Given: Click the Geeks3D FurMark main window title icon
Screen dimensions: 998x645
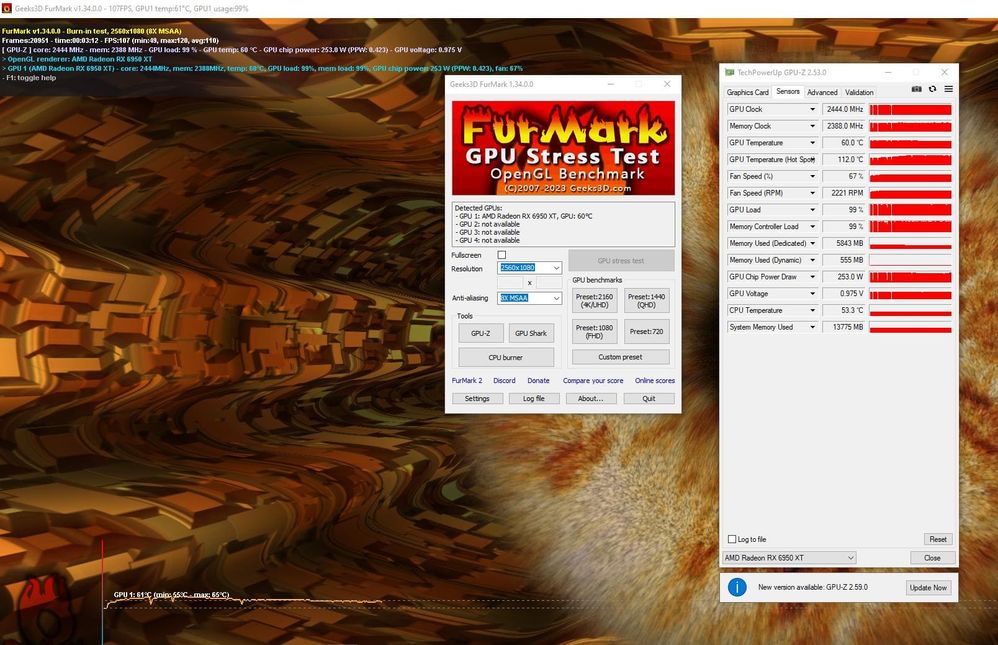Looking at the screenshot, I should pyautogui.click(x=6, y=8).
